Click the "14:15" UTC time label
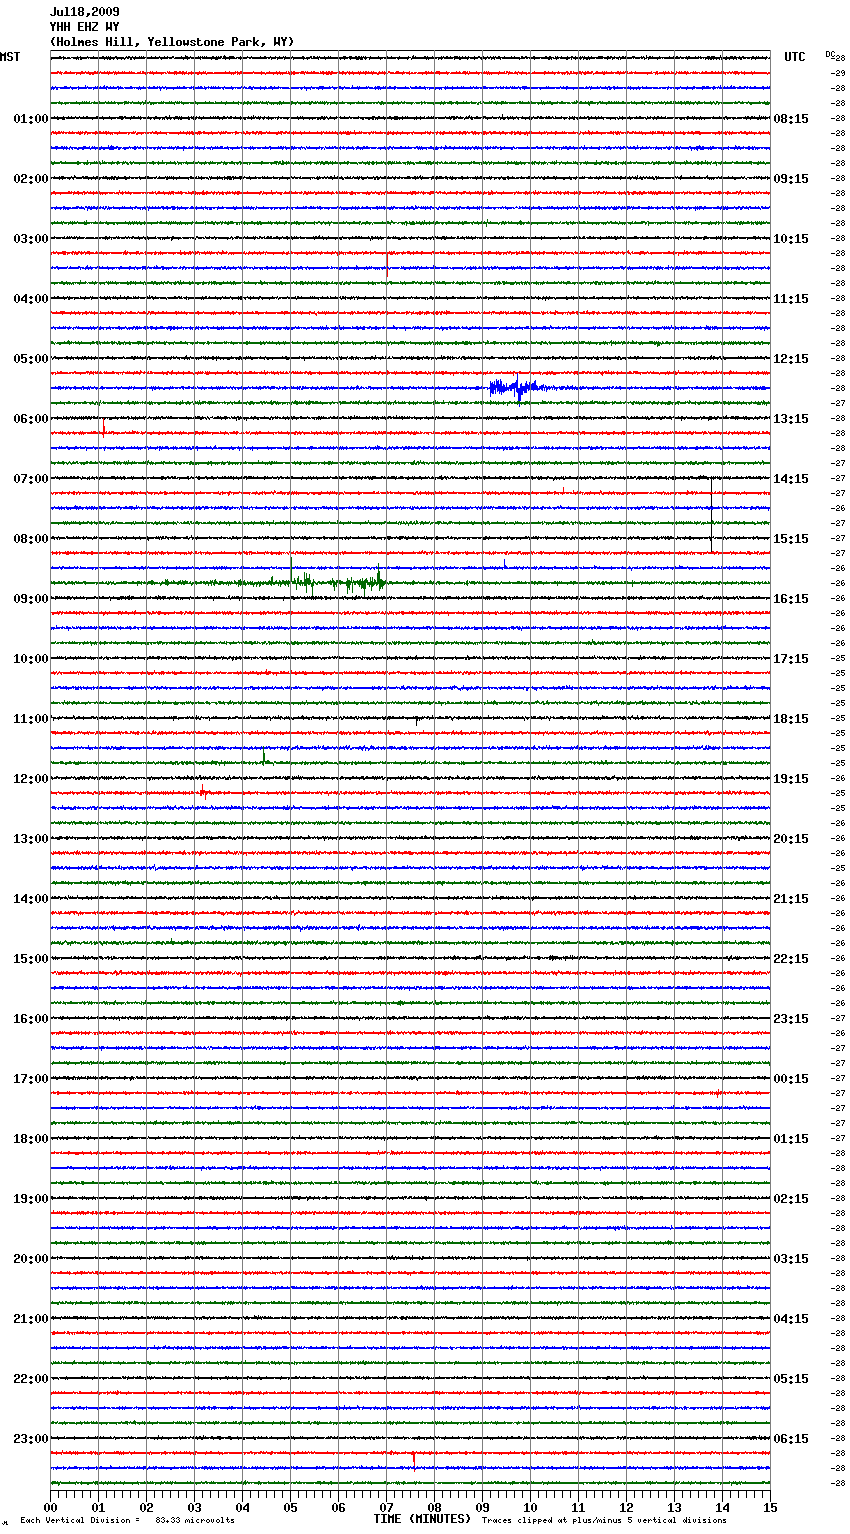Screen dimensions: 850x1534 point(791,479)
